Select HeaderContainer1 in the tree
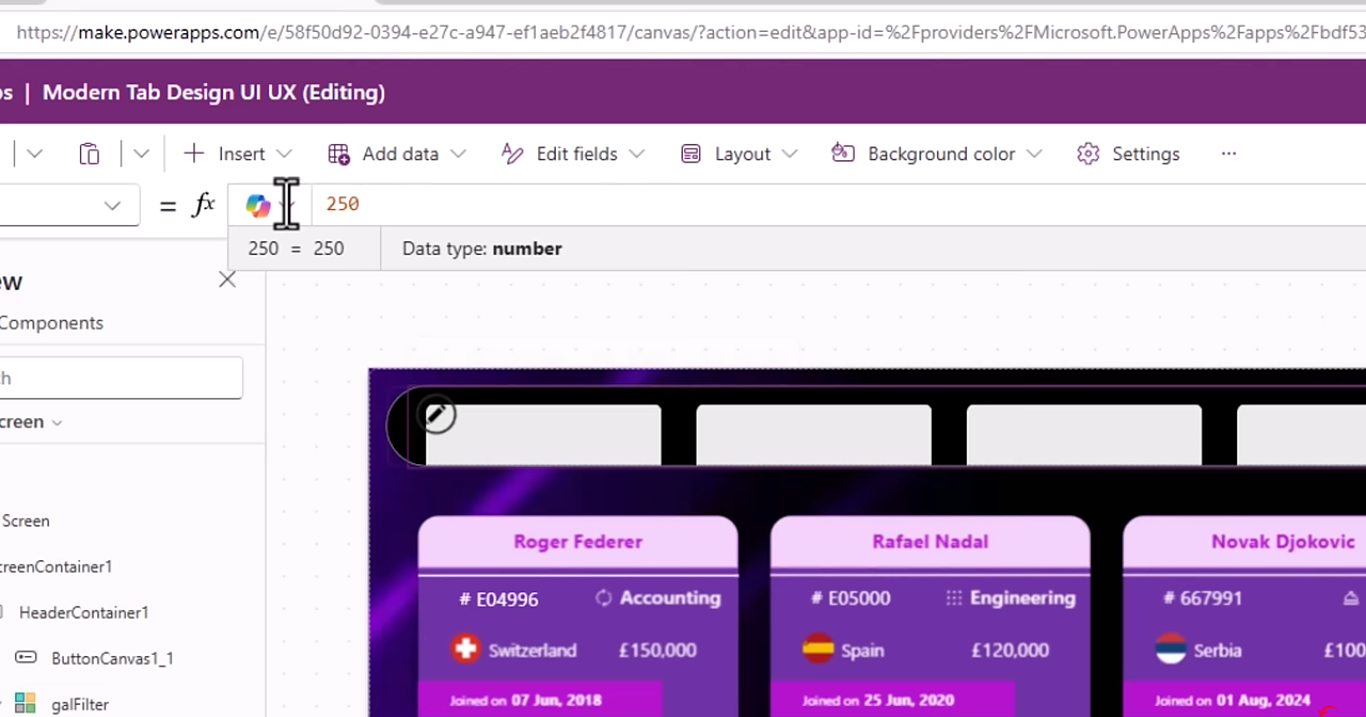This screenshot has width=1366, height=717. tap(84, 612)
